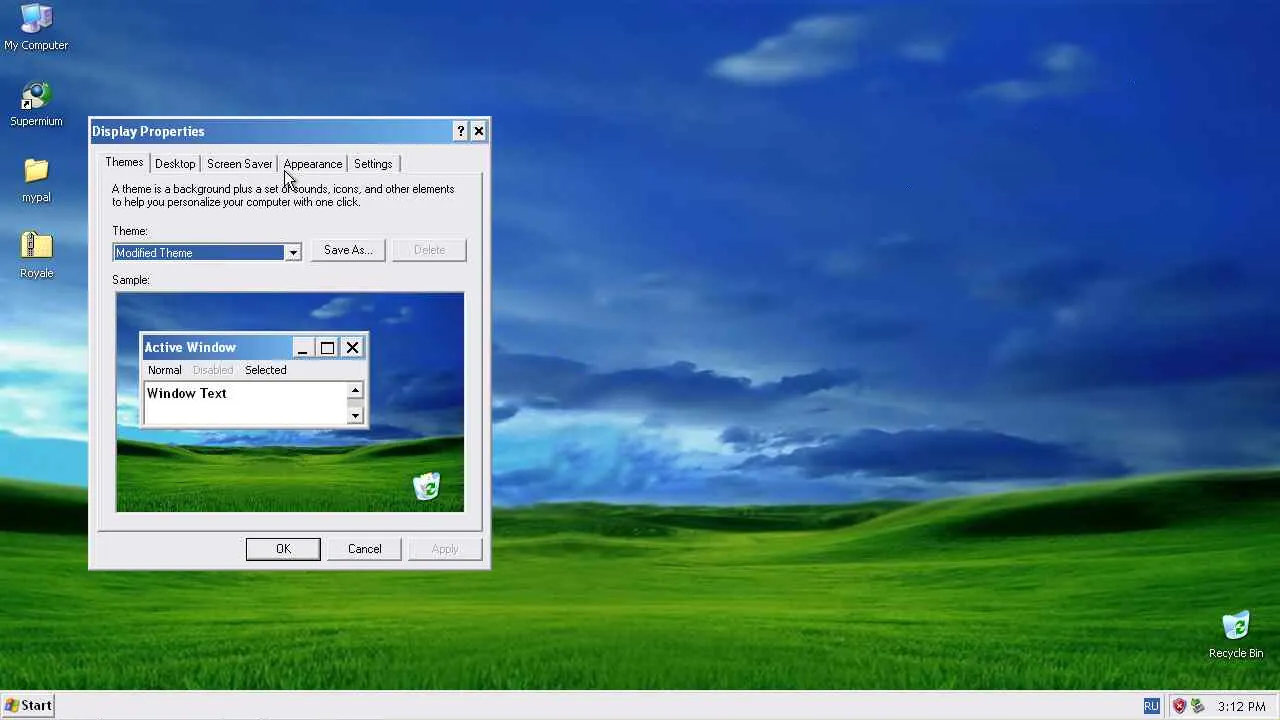
Task: Click the "Sample:" label
Action: 131,280
